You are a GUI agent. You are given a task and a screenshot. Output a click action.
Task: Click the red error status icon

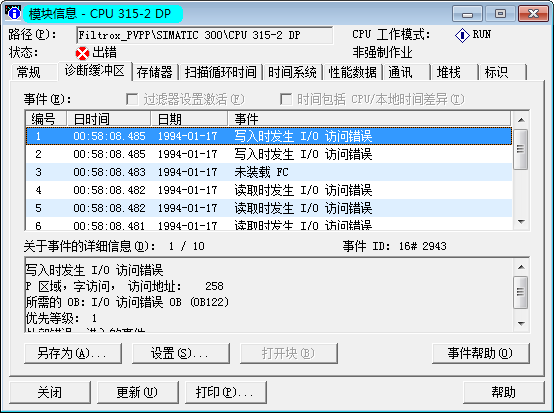click(82, 53)
